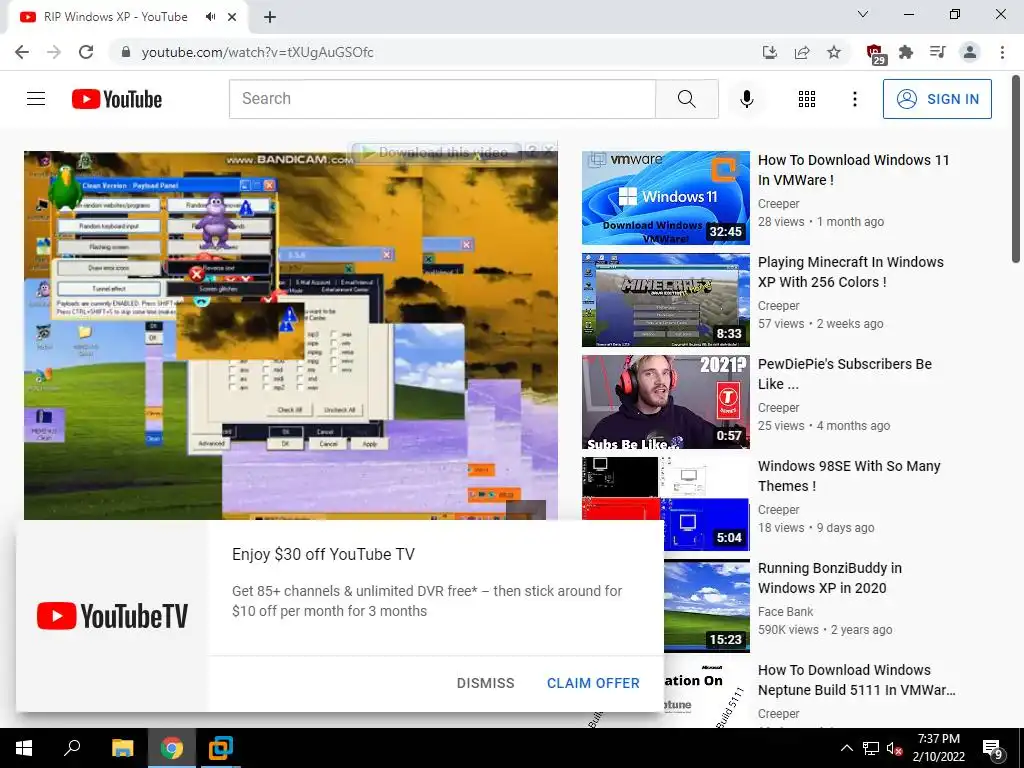Open Windows 98SE themes video thumbnail
The height and width of the screenshot is (768, 1024).
[665, 503]
